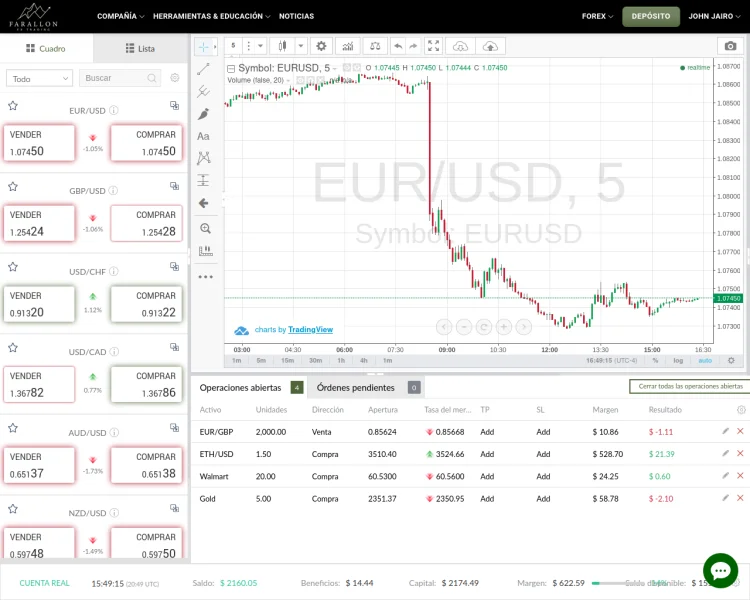The width and height of the screenshot is (750, 600).
Task: Select the zoom in magnifier tool
Action: (x=206, y=228)
